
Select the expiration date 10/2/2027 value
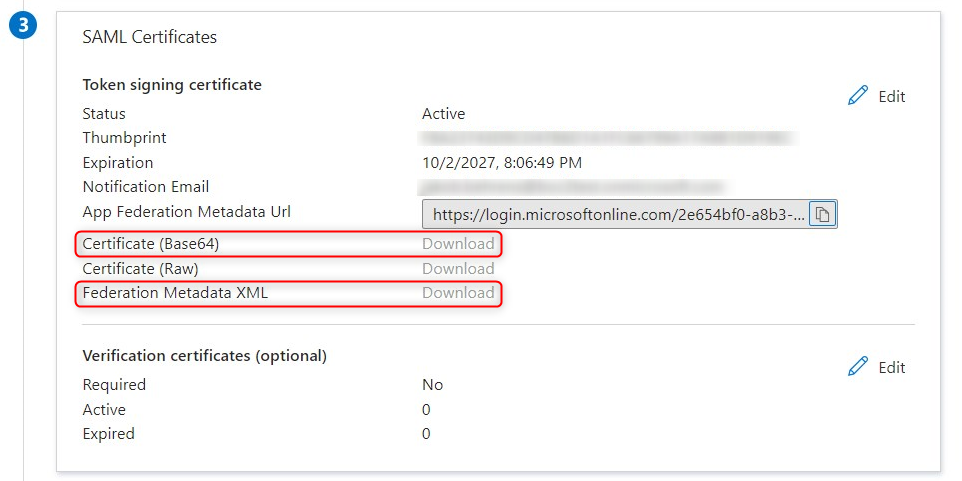point(502,162)
